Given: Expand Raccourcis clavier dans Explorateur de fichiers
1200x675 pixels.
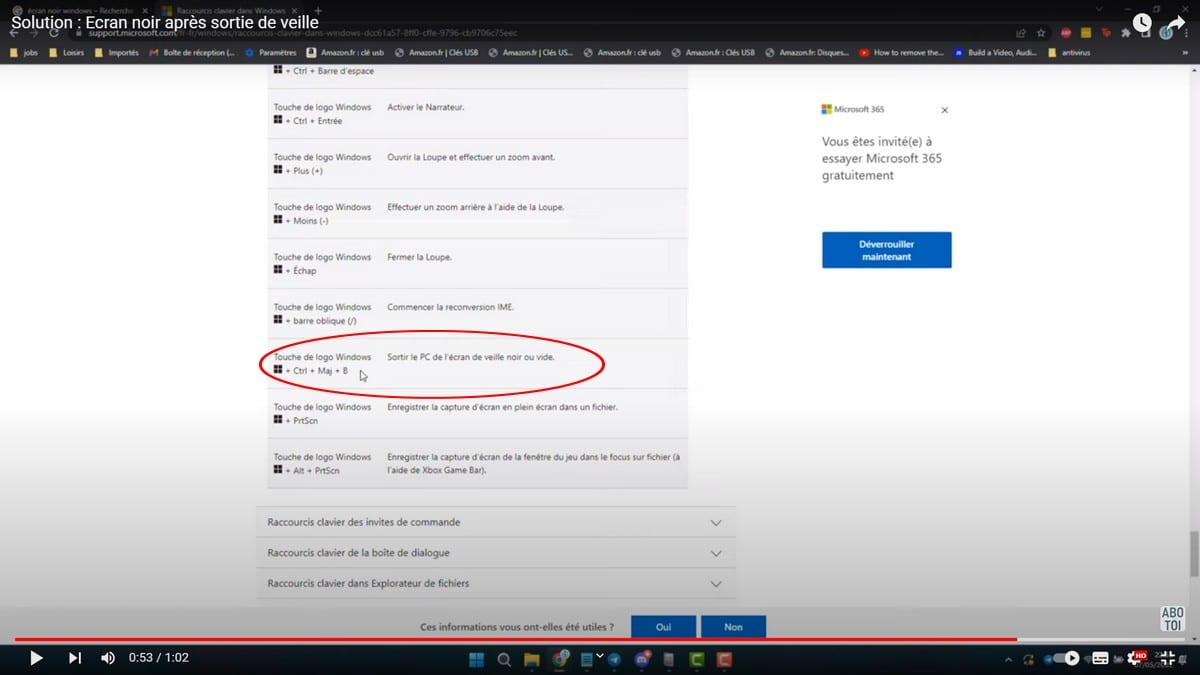Looking at the screenshot, I should pos(495,583).
